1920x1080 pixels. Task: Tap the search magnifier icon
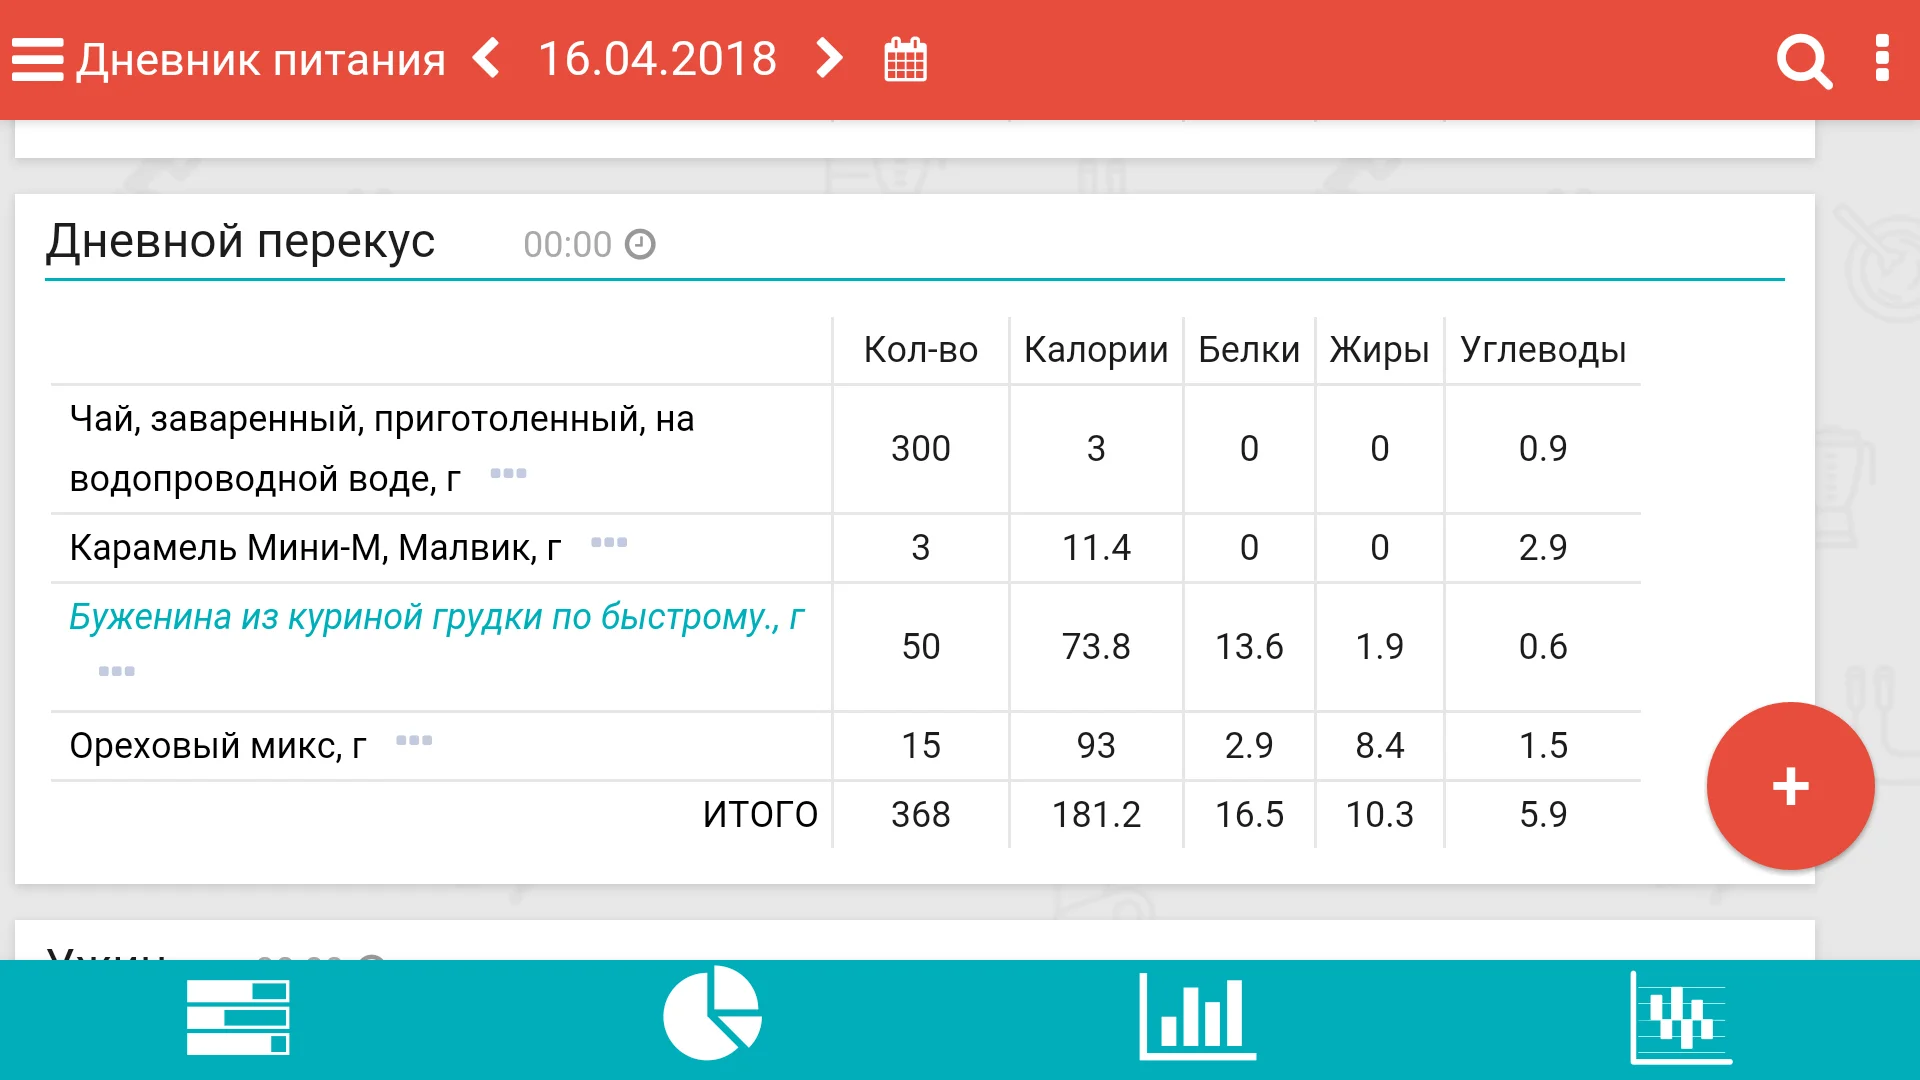coord(1803,62)
